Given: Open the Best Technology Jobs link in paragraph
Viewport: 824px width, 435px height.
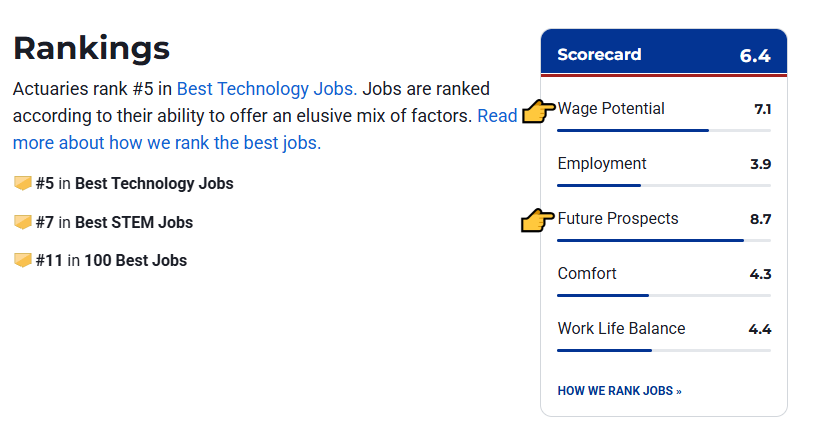Looking at the screenshot, I should click(266, 89).
